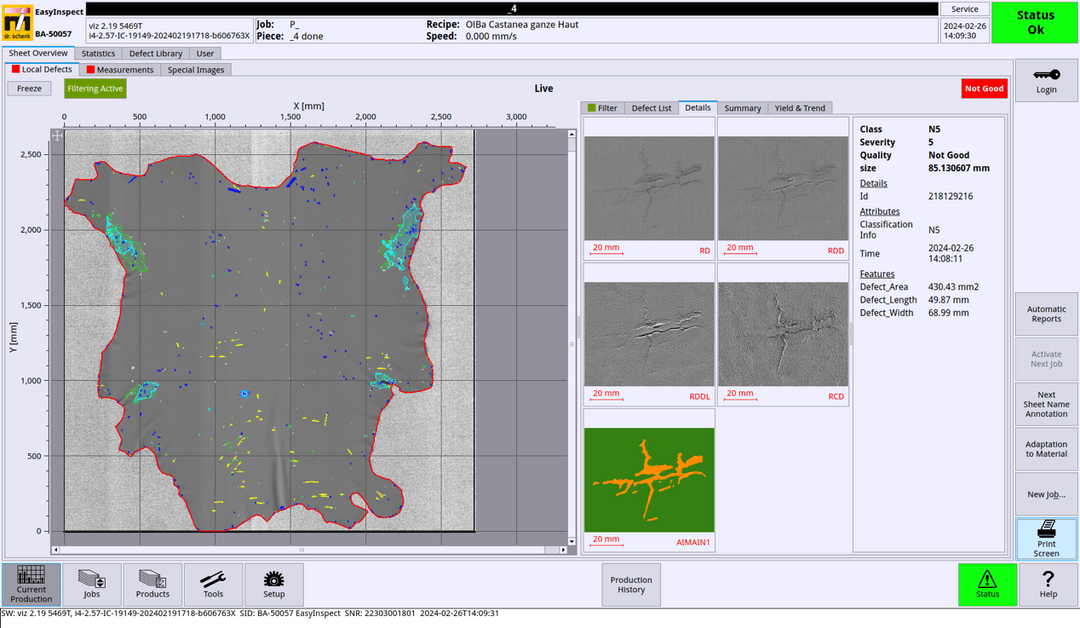
Task: Open the Setup gear icon
Action: pos(273,579)
